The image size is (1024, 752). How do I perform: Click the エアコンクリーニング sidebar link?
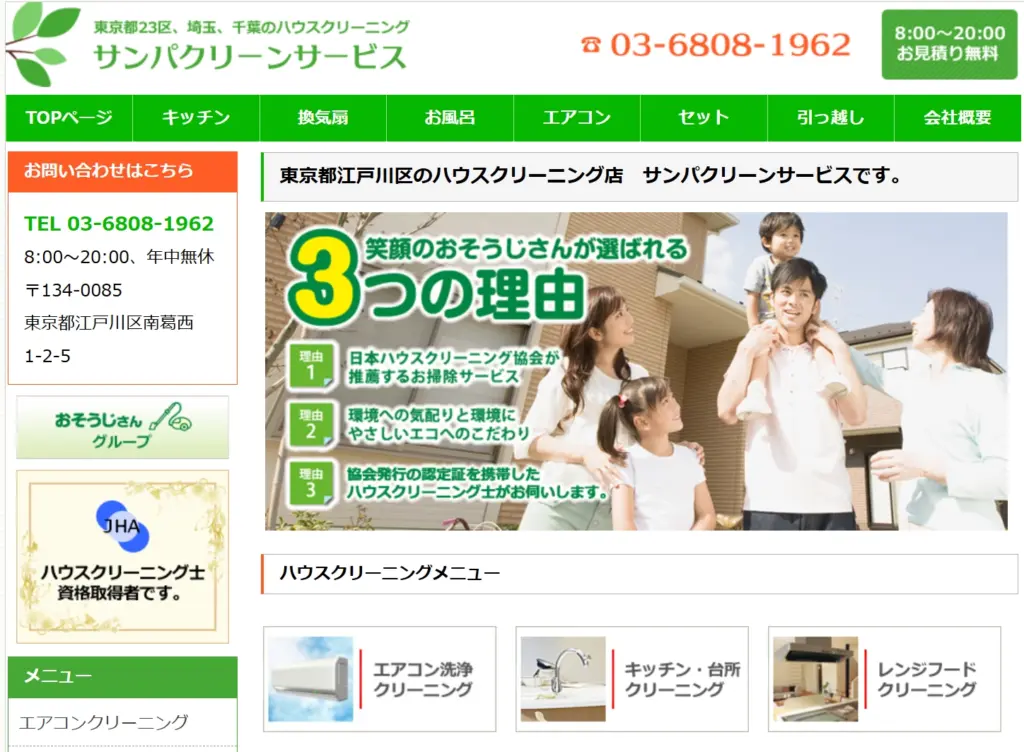click(x=104, y=722)
